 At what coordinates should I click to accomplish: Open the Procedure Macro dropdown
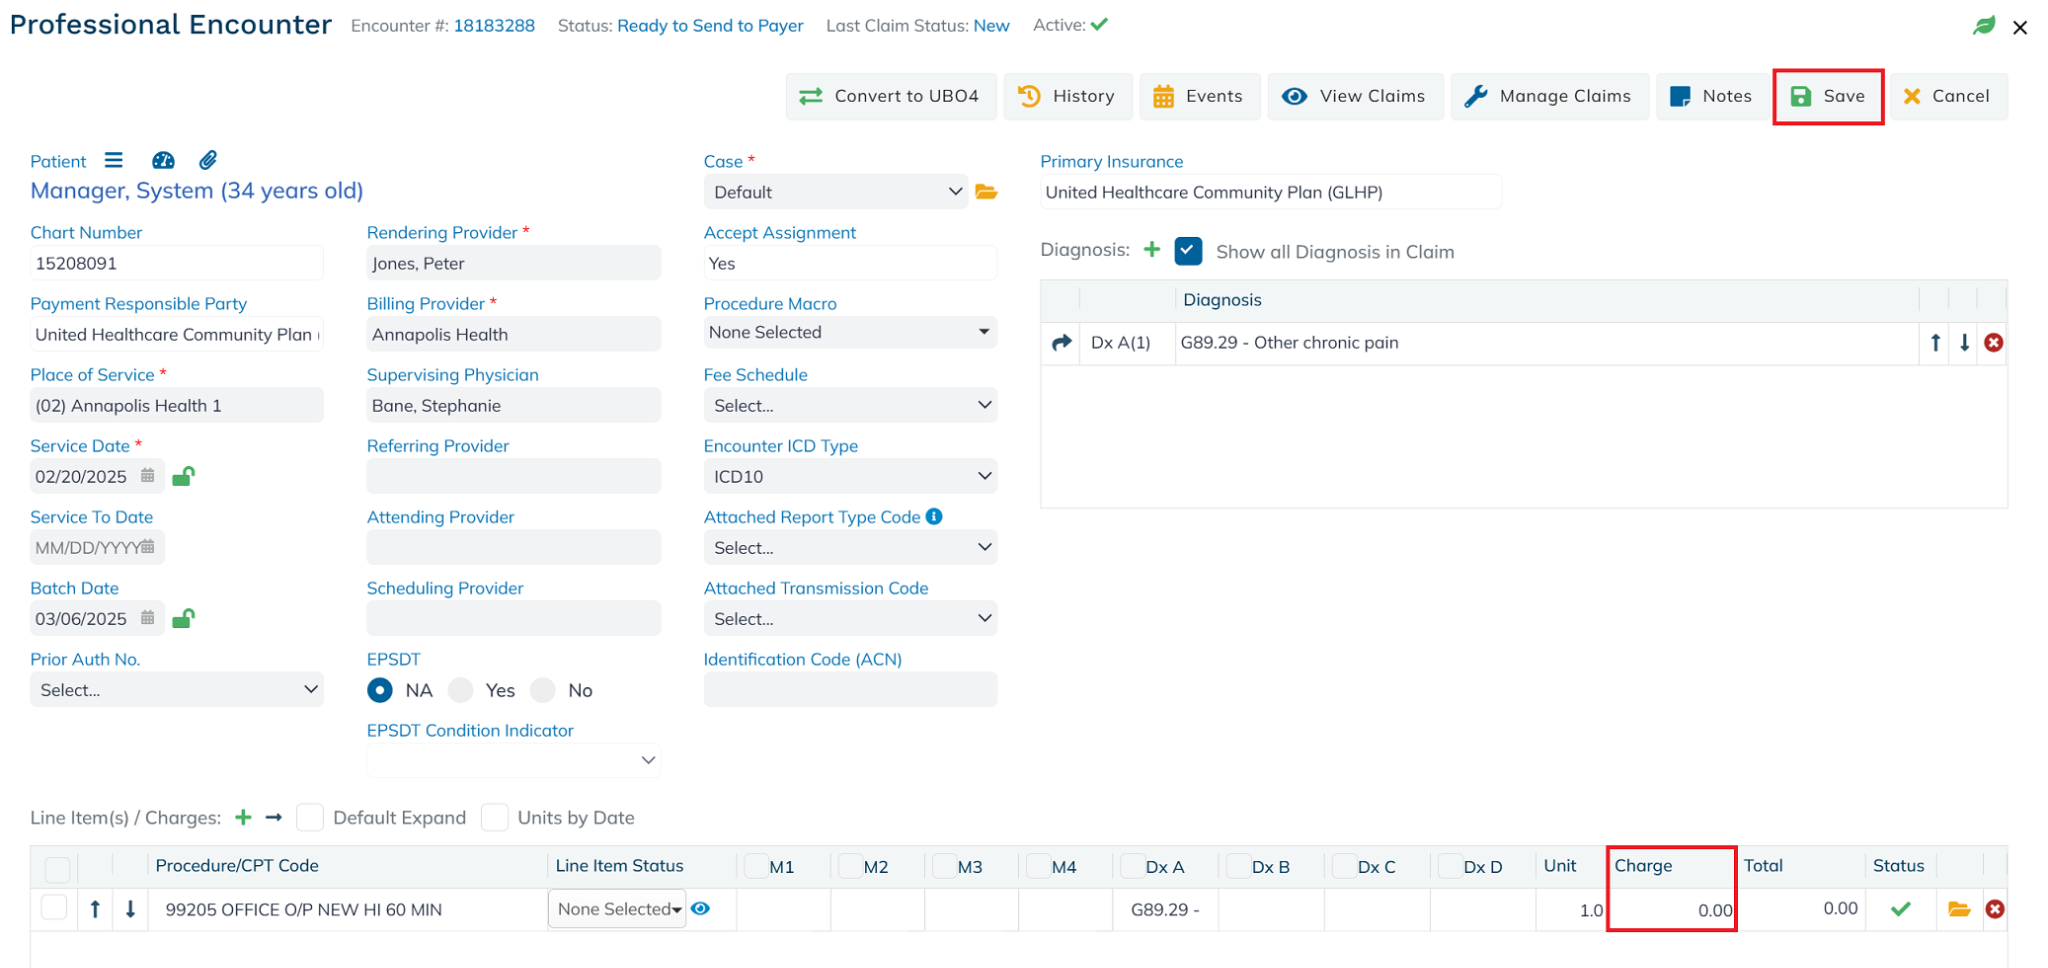[x=850, y=333]
